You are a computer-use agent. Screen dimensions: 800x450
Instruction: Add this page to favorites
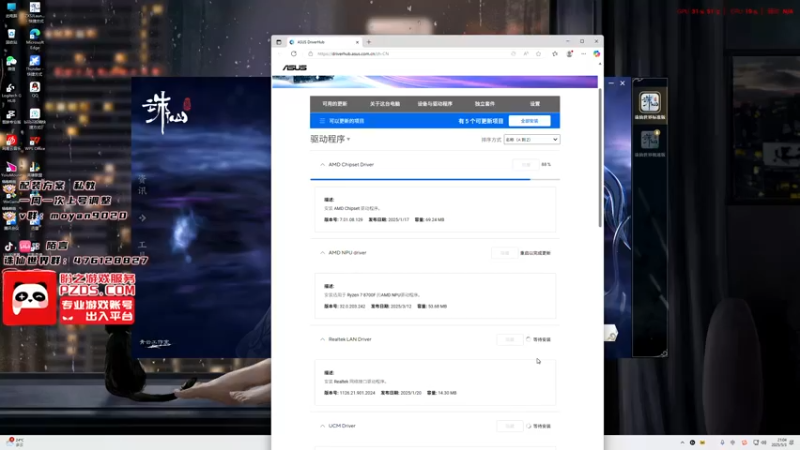click(x=538, y=54)
